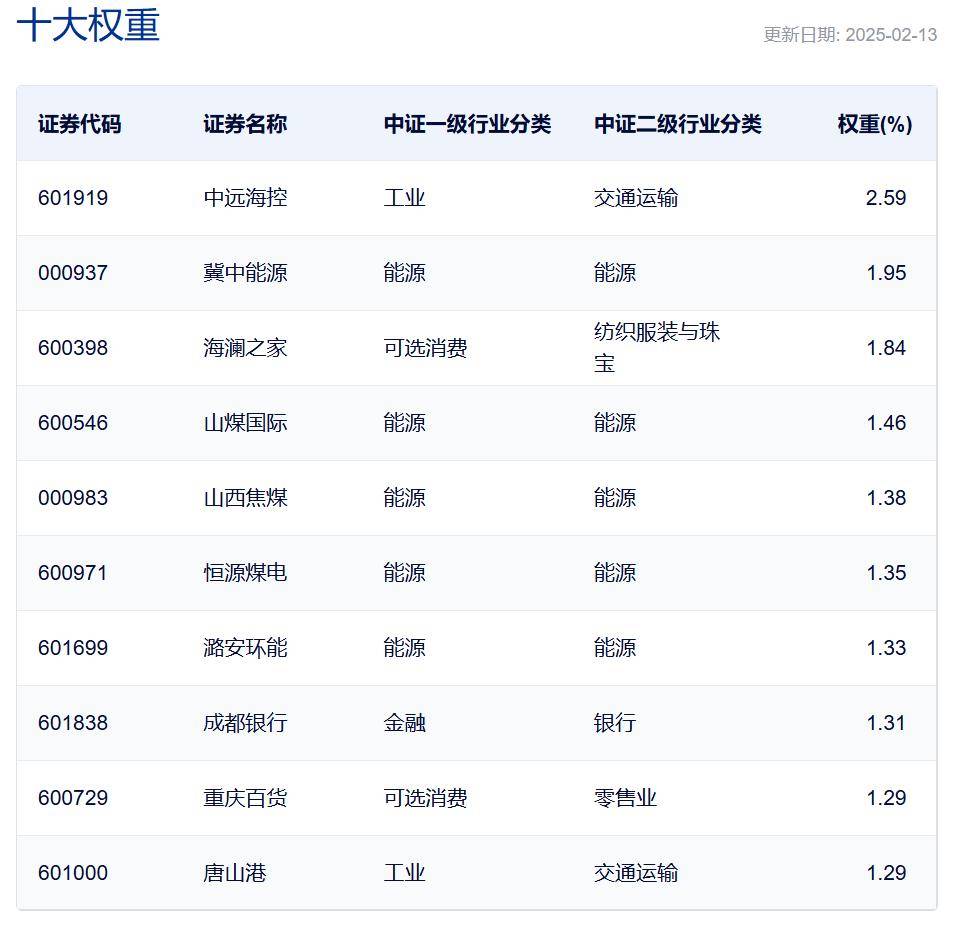Select stock name 恒源煤电
966x930 pixels.
pos(245,573)
